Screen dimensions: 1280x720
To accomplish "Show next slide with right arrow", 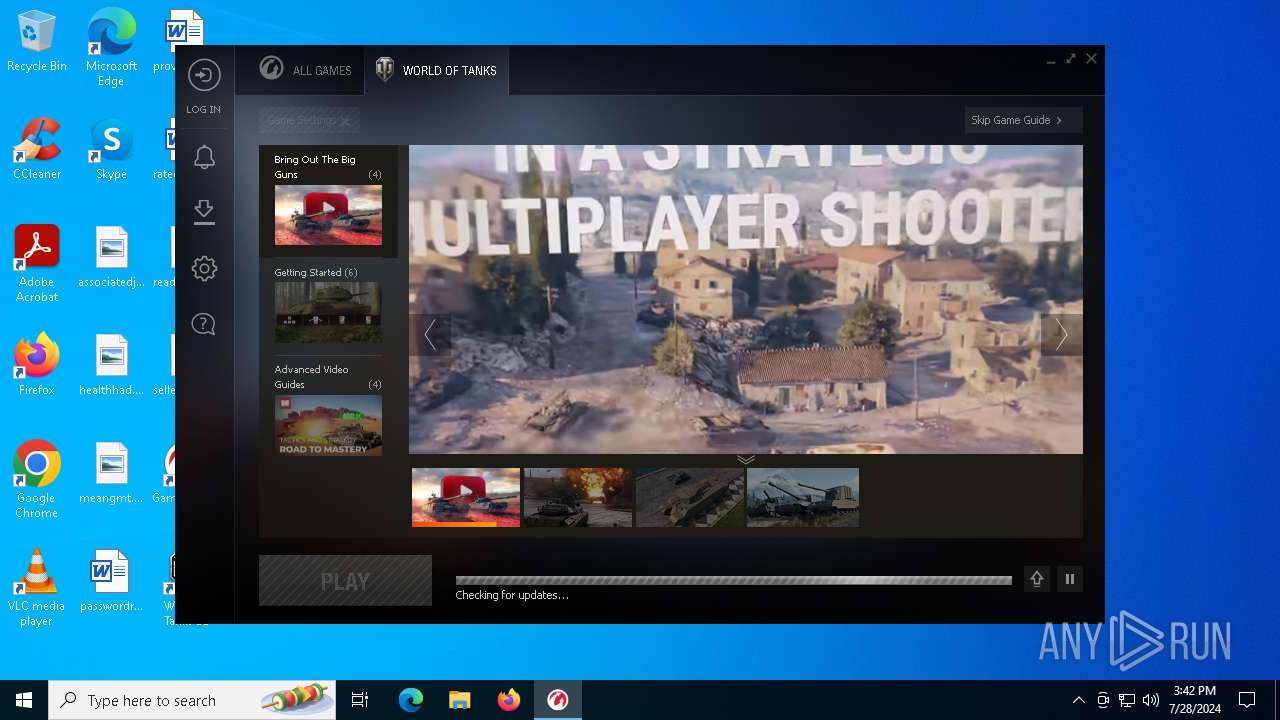I will pos(1061,334).
